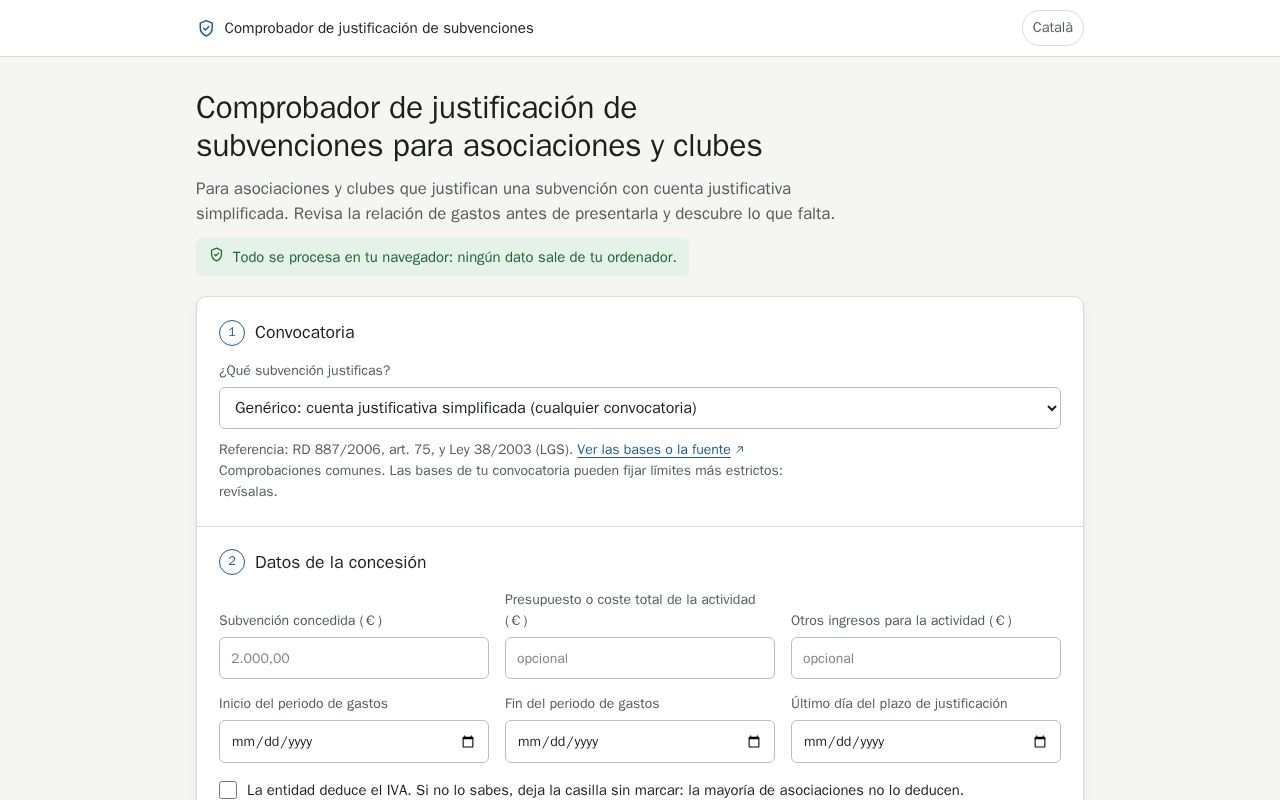Screen dimensions: 1280x800
Task: Click 'Todo se procesa en tu navegador' notice text
Action: (x=455, y=257)
